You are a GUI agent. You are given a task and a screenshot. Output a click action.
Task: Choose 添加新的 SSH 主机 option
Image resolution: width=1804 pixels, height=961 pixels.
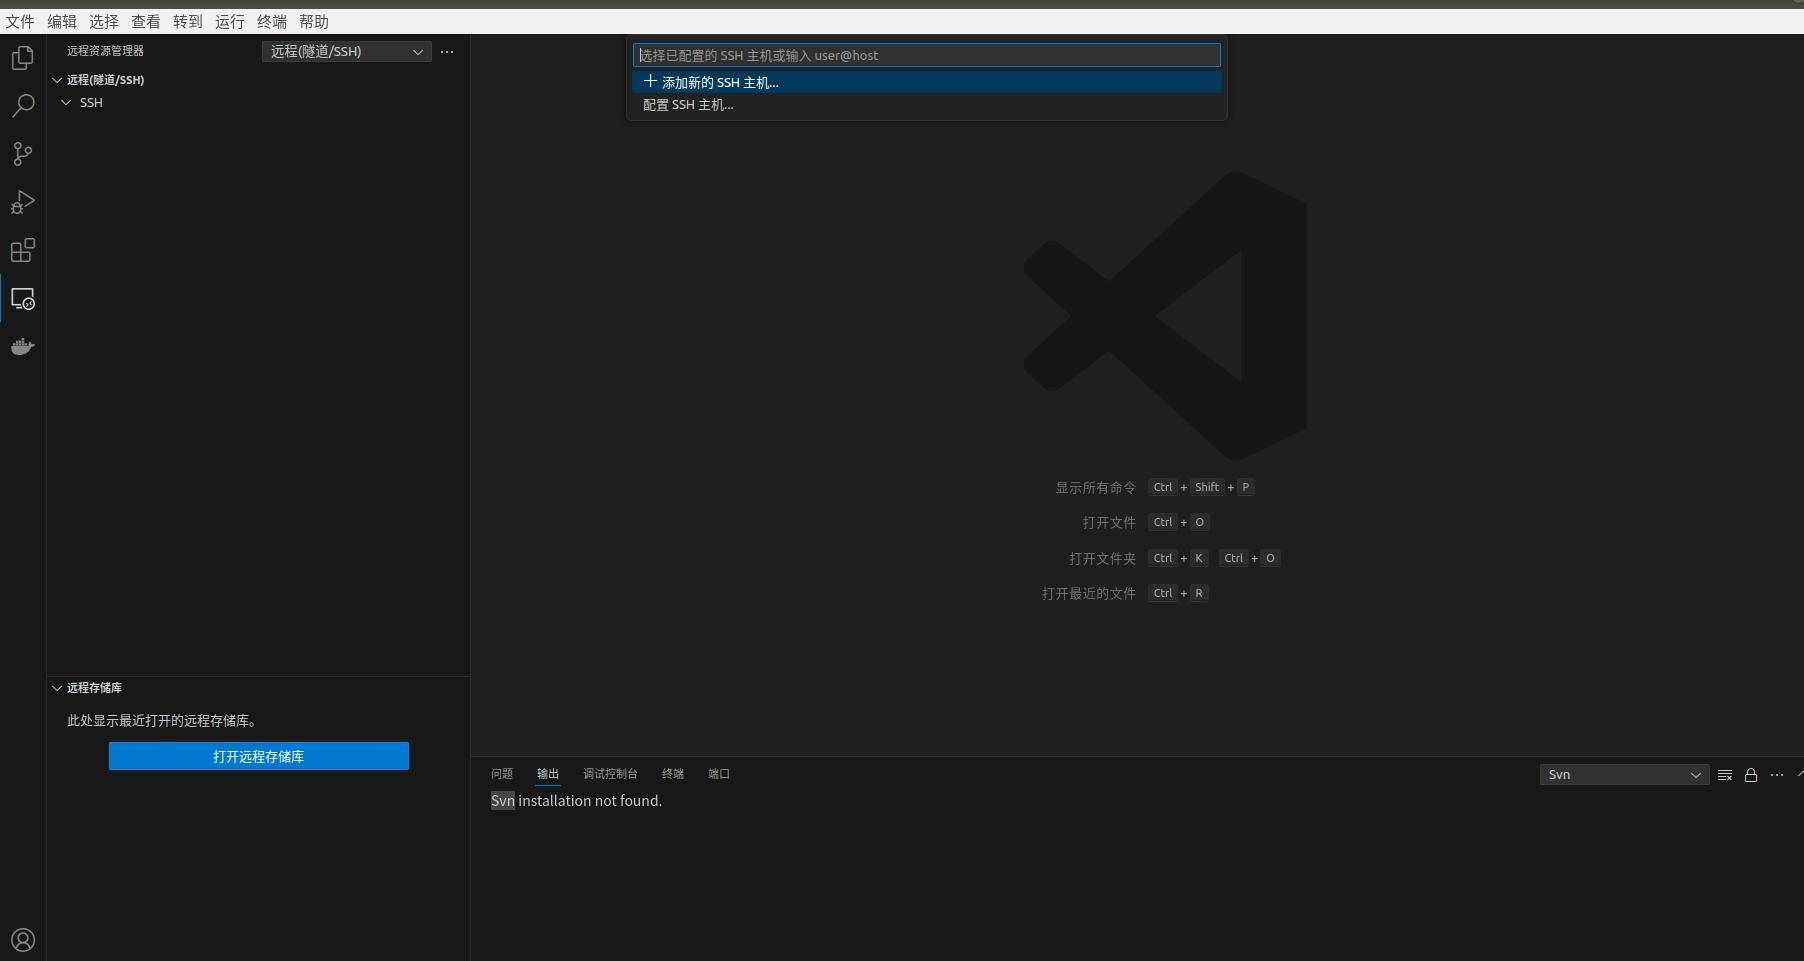point(926,82)
